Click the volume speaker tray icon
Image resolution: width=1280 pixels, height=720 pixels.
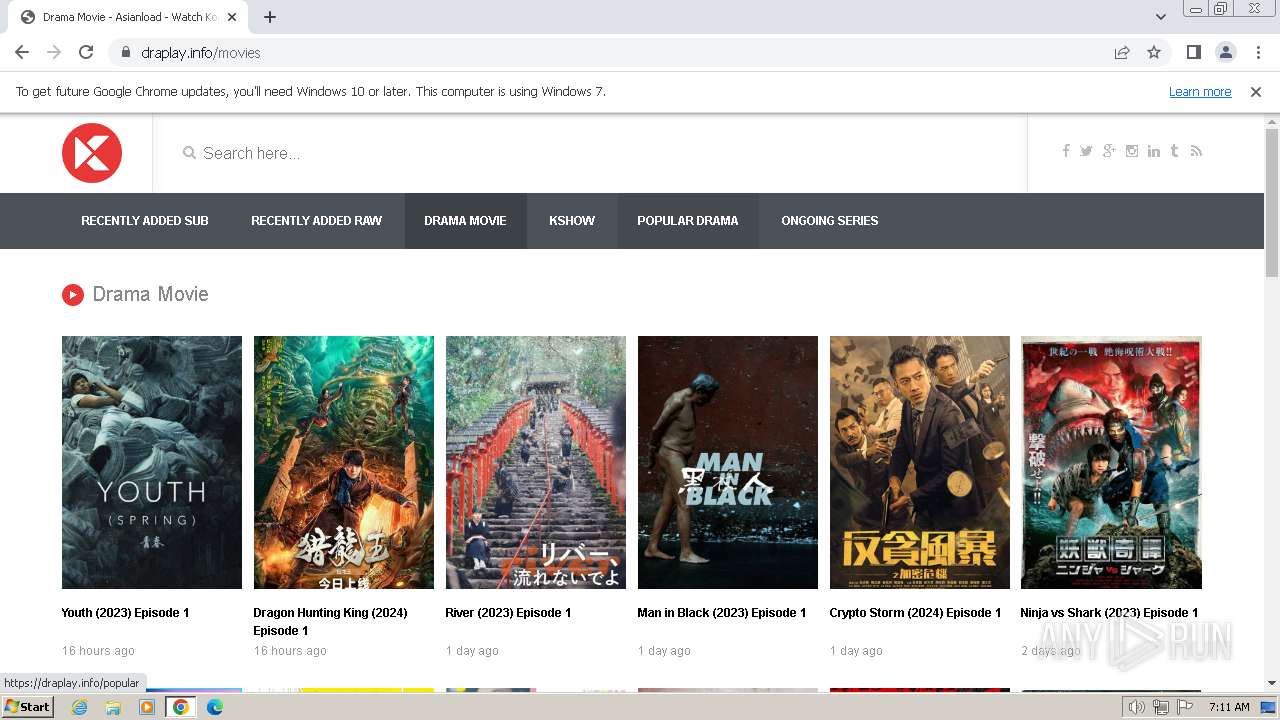click(1136, 707)
